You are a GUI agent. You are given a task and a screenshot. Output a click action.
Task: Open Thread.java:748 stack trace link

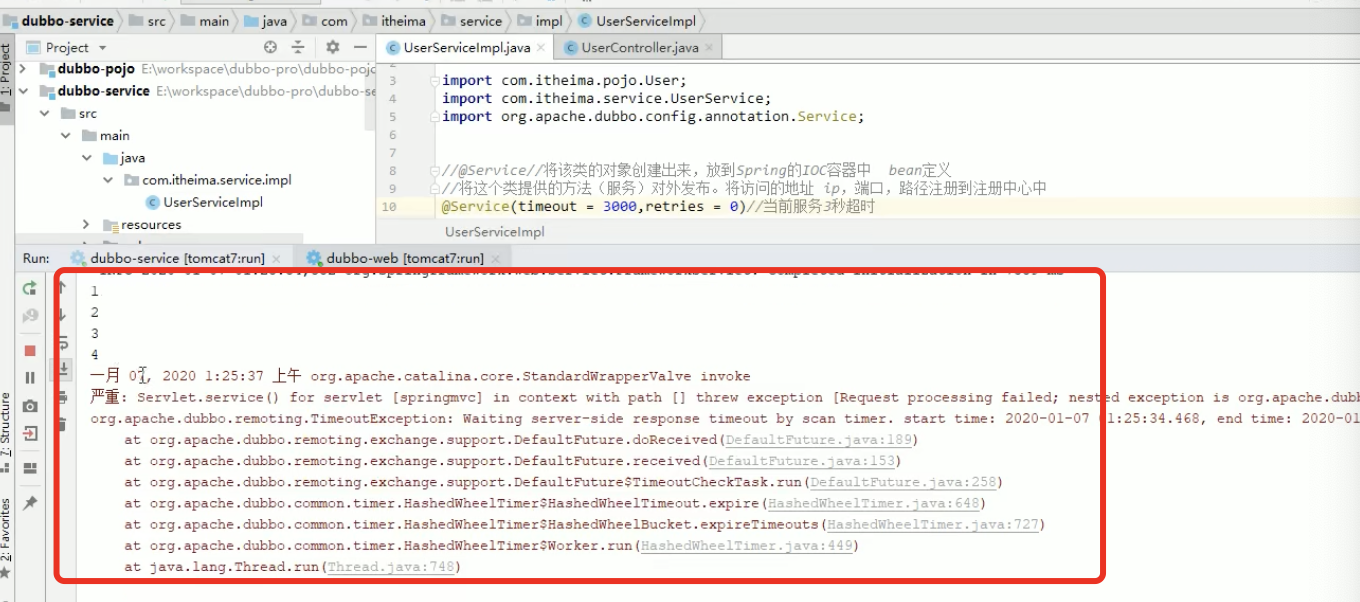pyautogui.click(x=391, y=566)
